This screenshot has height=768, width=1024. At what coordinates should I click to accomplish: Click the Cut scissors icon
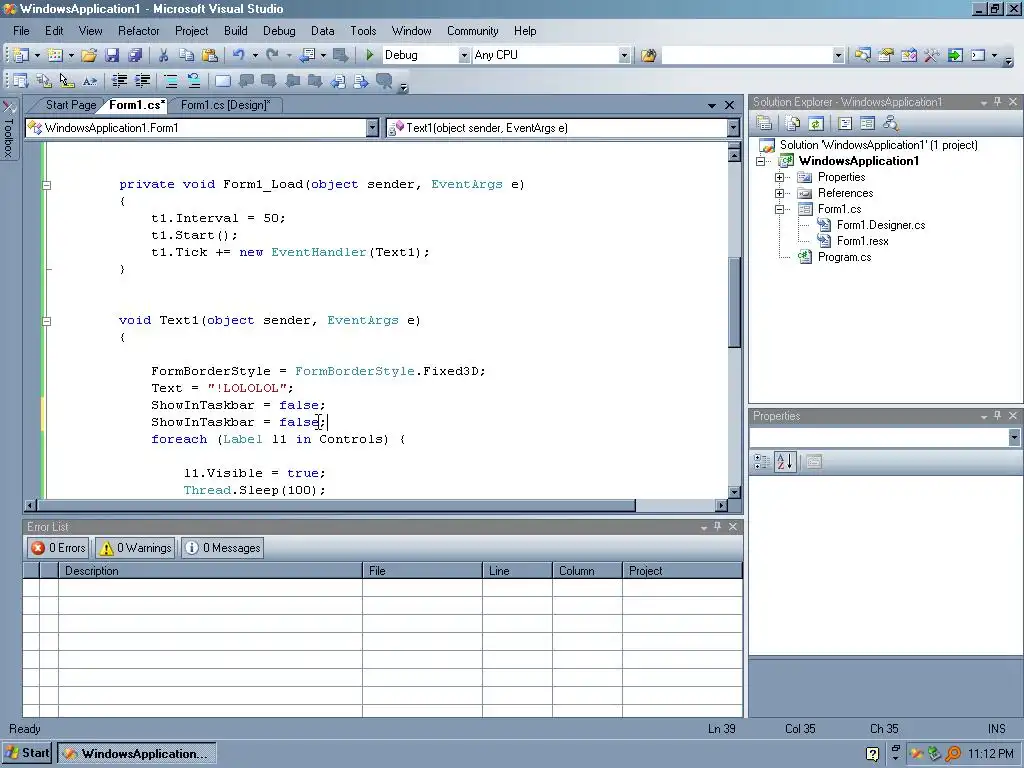pos(163,56)
